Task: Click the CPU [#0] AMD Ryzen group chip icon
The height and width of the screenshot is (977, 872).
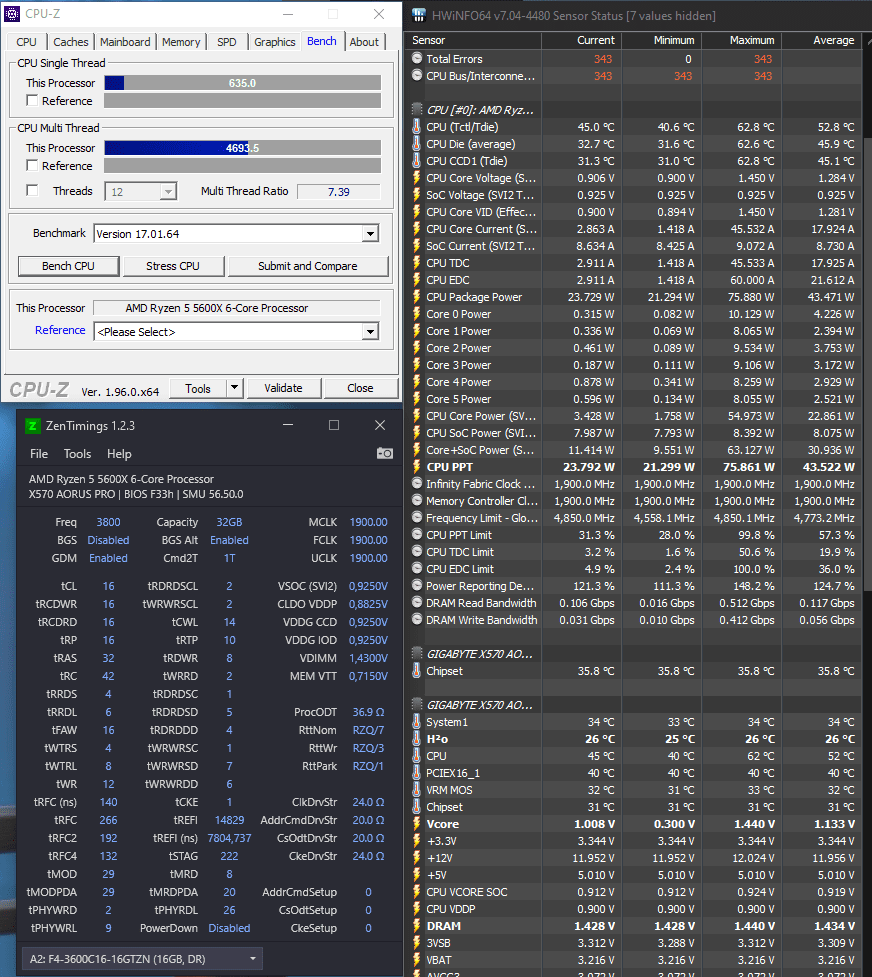Action: click(417, 110)
